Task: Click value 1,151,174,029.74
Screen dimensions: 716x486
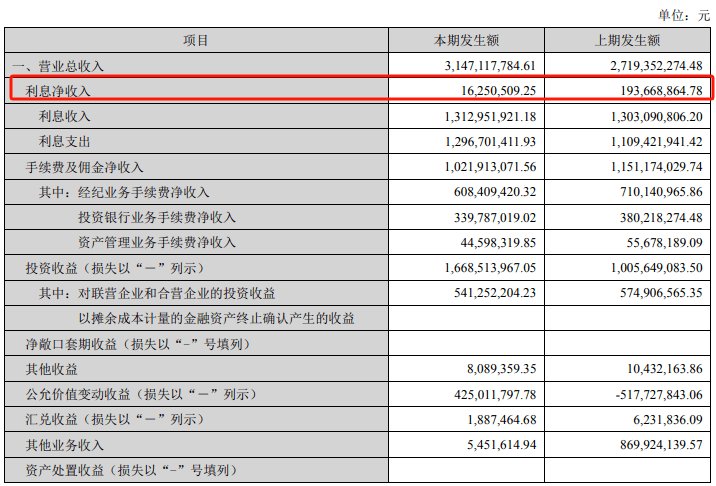Action: [657, 167]
